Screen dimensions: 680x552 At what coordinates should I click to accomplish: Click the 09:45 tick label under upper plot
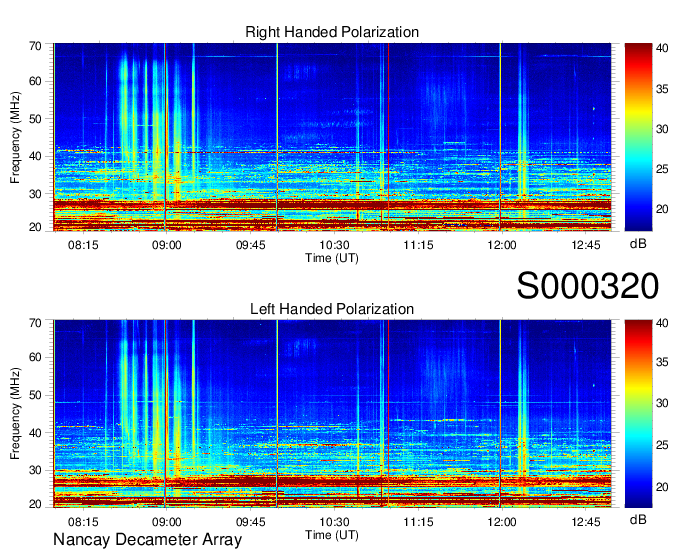251,245
